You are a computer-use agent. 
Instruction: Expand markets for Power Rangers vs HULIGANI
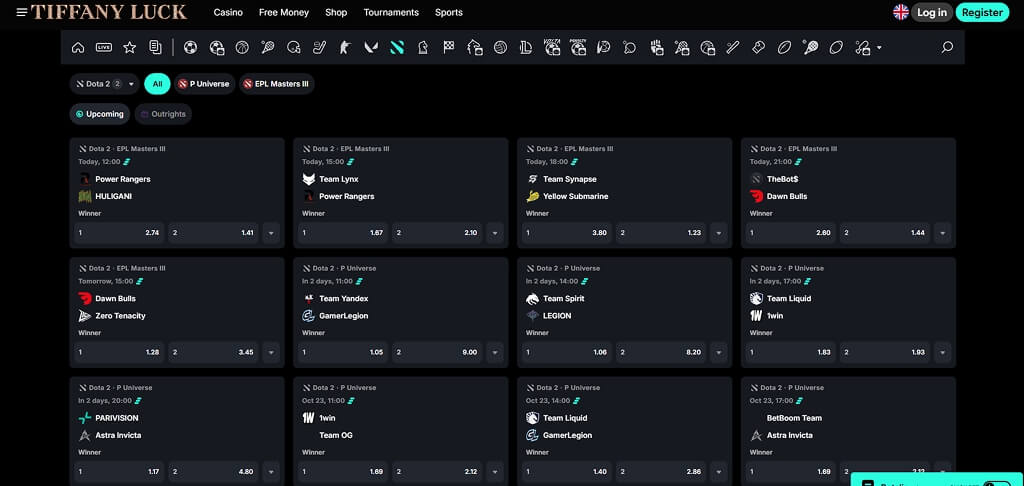(271, 233)
